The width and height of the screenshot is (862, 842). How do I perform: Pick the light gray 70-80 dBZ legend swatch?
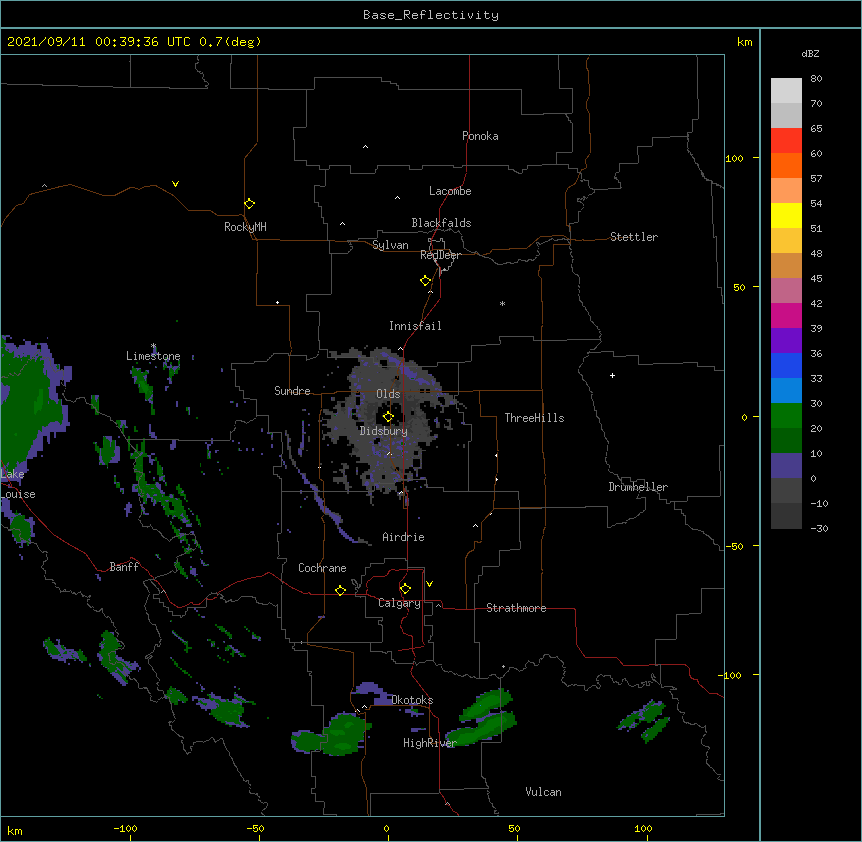point(786,91)
